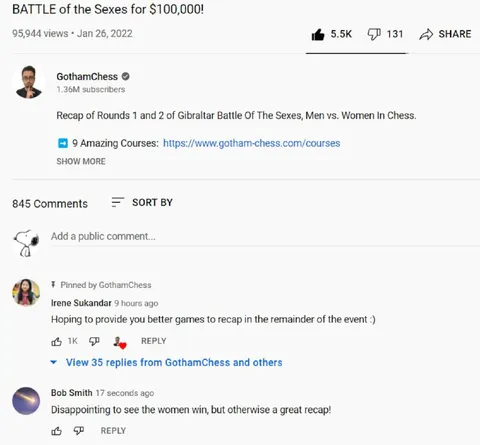Image resolution: width=480 pixels, height=445 pixels.
Task: Open the GothamChess channel name
Action: coord(87,77)
